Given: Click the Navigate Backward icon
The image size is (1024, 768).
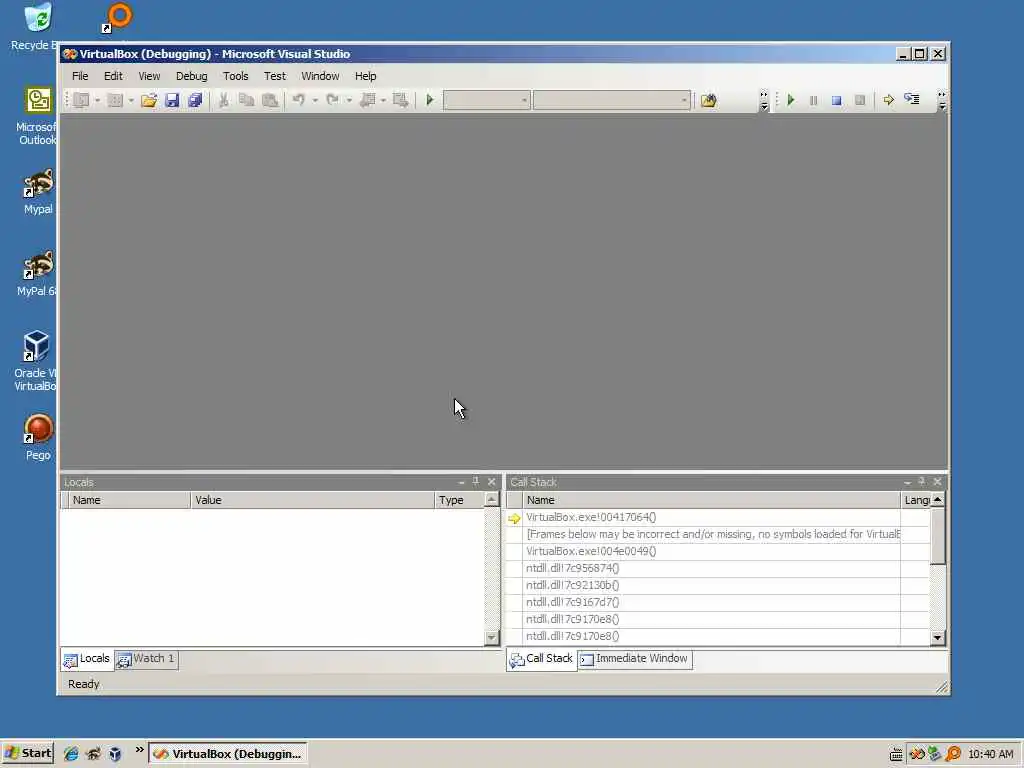Looking at the screenshot, I should [x=368, y=101].
